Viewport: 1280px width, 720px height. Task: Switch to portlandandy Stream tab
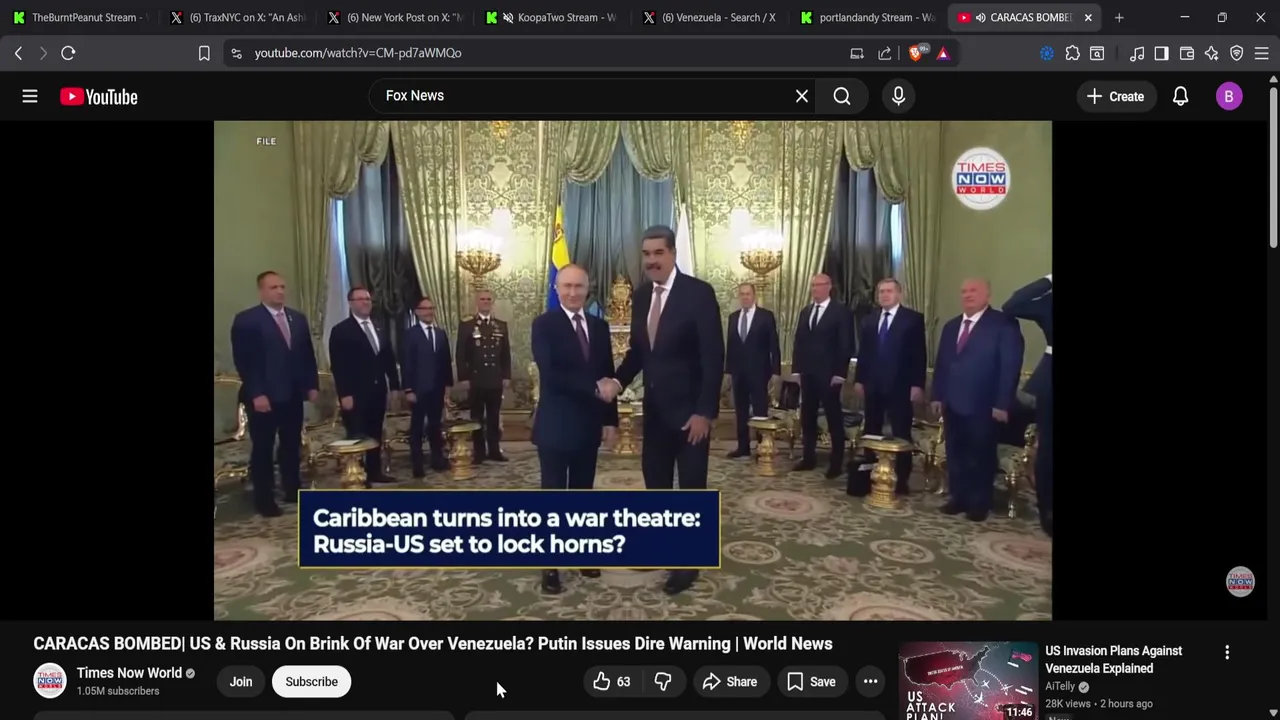pyautogui.click(x=870, y=17)
